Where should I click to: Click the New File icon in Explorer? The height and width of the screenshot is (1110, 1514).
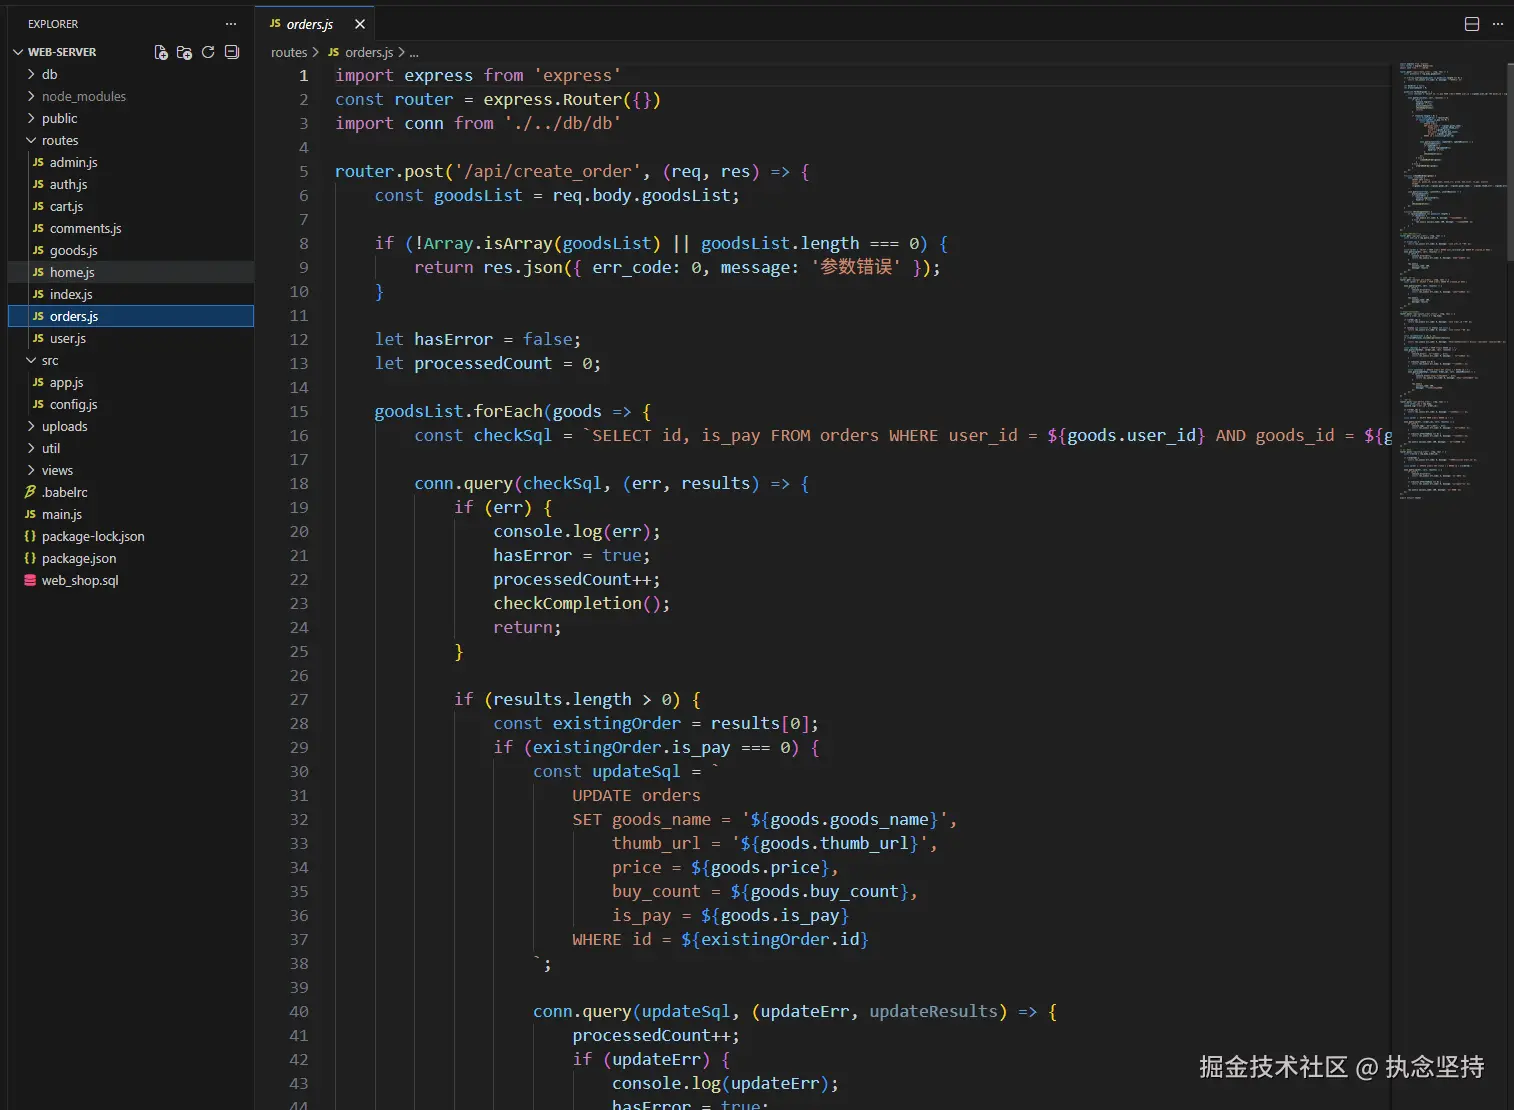(x=161, y=52)
